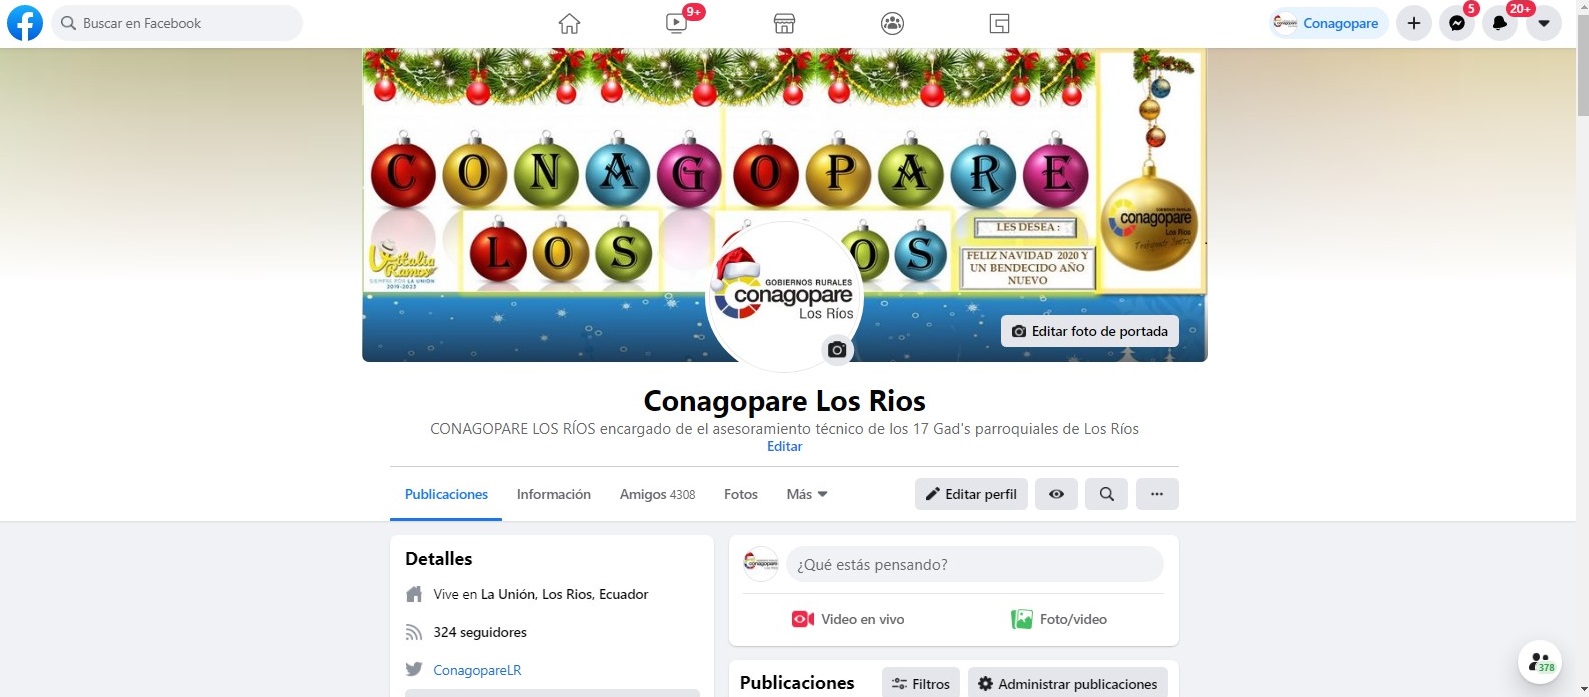
Task: Open the Watch video icon
Action: 677,23
